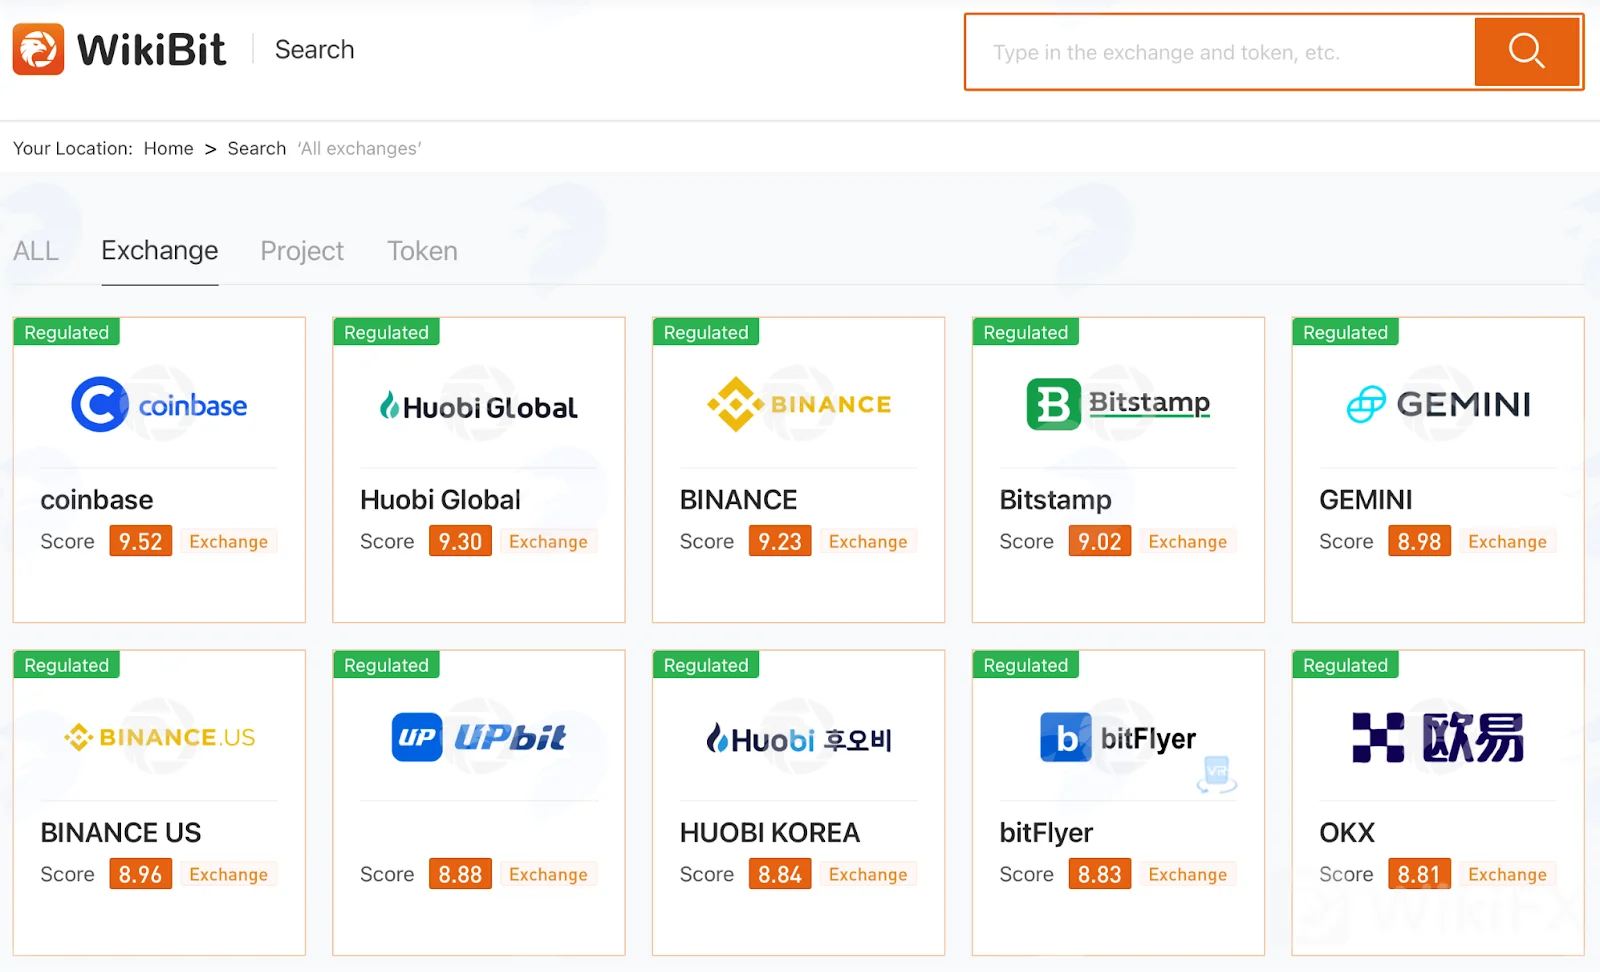Select the BINANCE logo image
Screen dimensions: 1600x972
click(798, 404)
